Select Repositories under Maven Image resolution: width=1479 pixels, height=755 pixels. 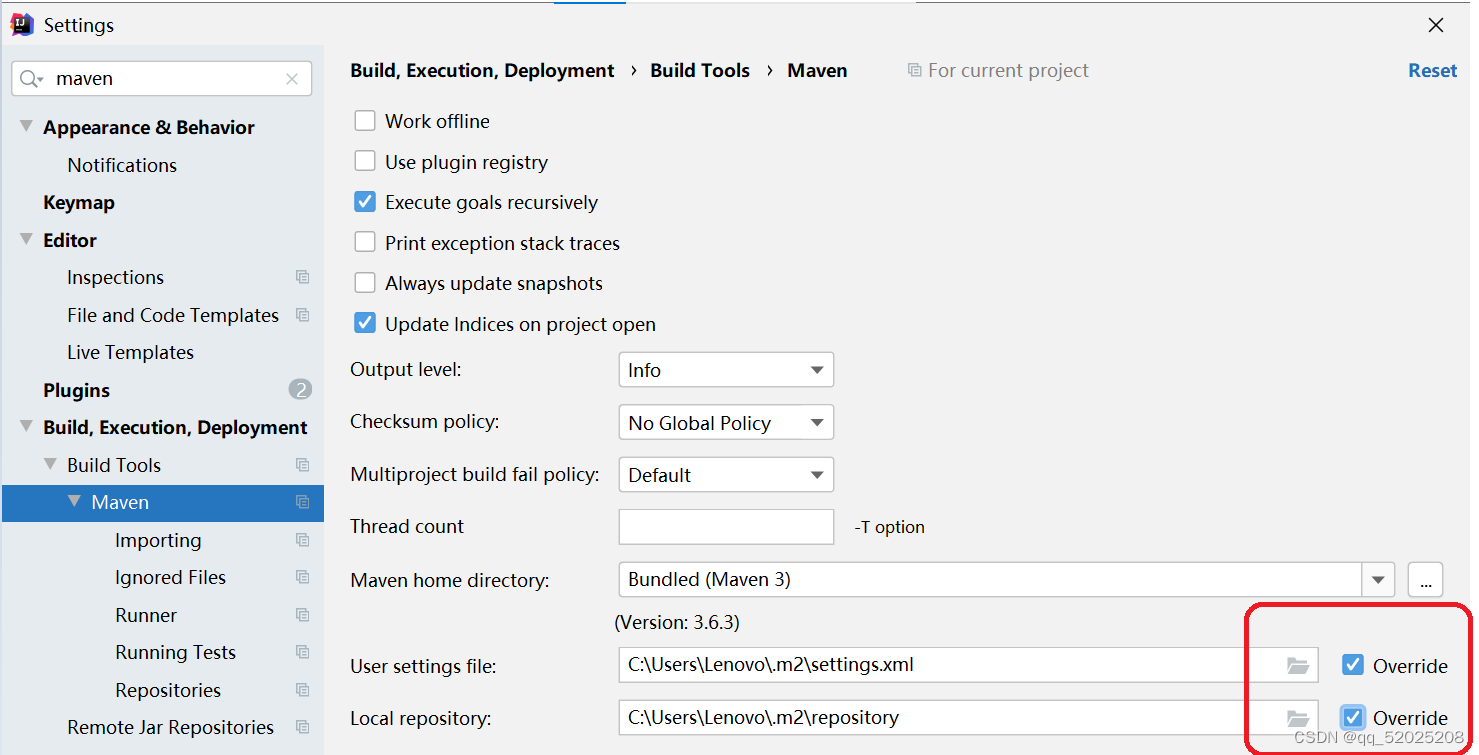click(168, 690)
